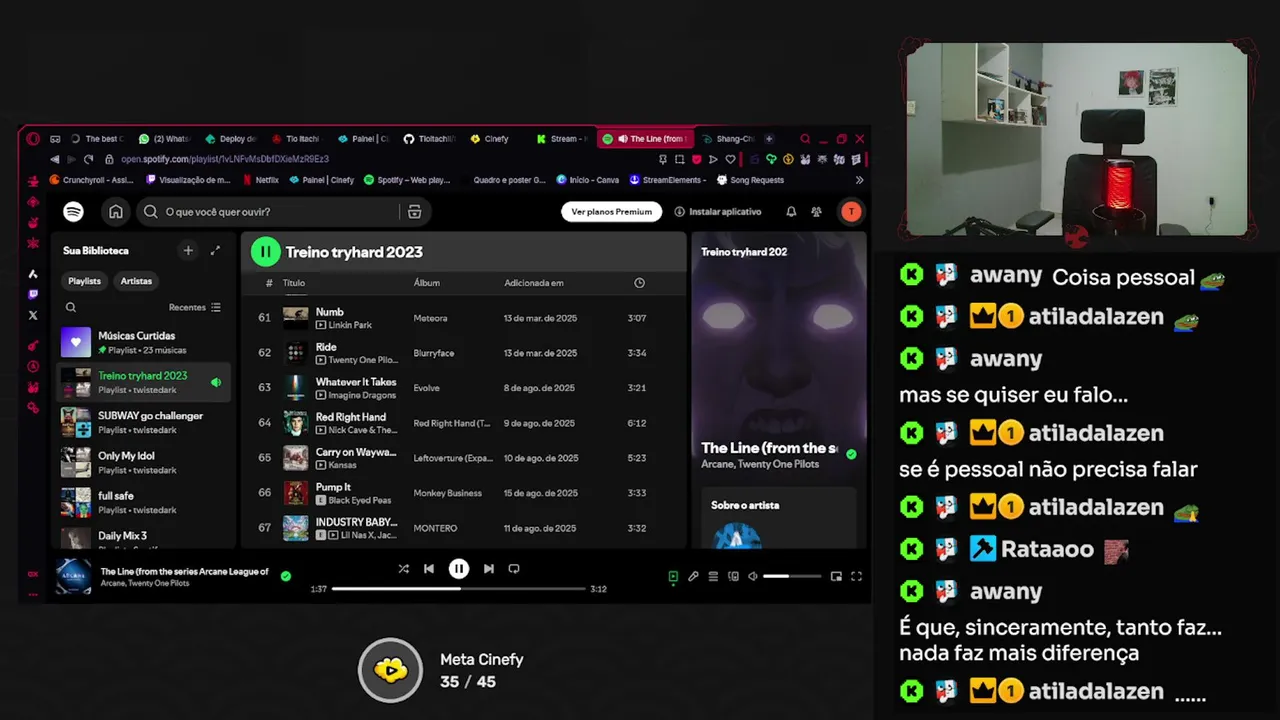Open the Twitch icon in the browser sidebar
The height and width of the screenshot is (720, 1280).
click(x=33, y=294)
